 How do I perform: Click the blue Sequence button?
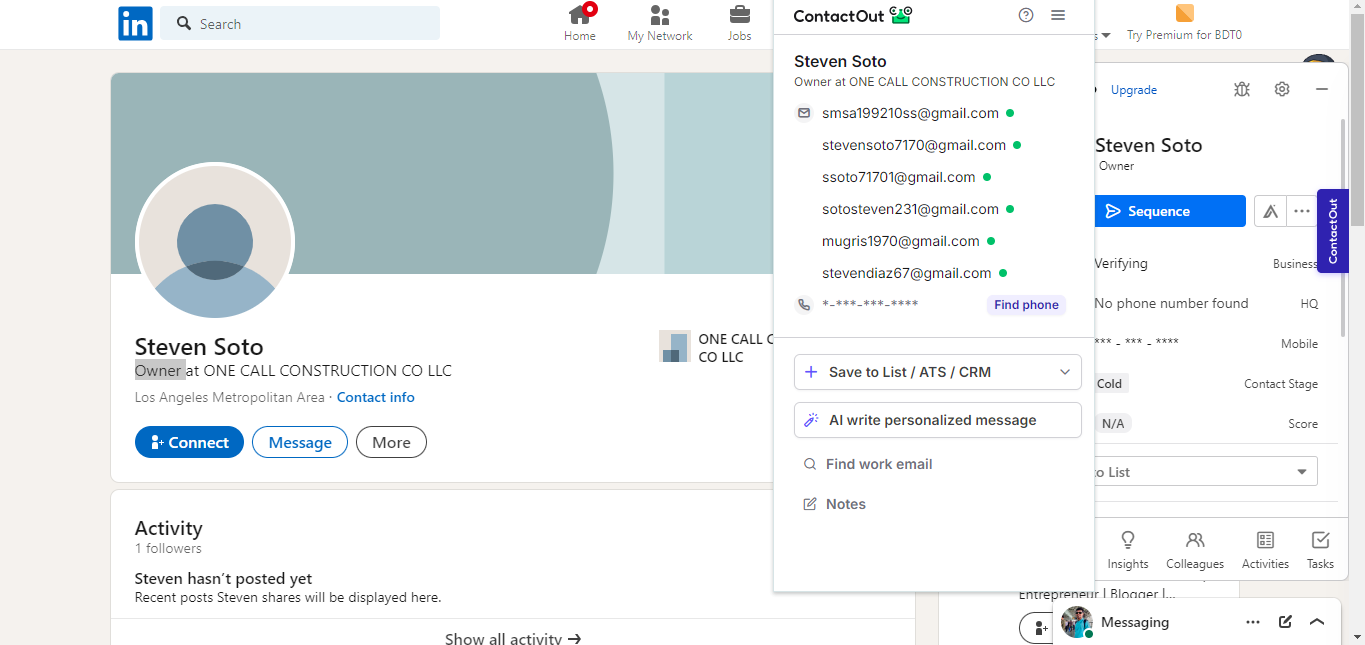(x=1170, y=211)
